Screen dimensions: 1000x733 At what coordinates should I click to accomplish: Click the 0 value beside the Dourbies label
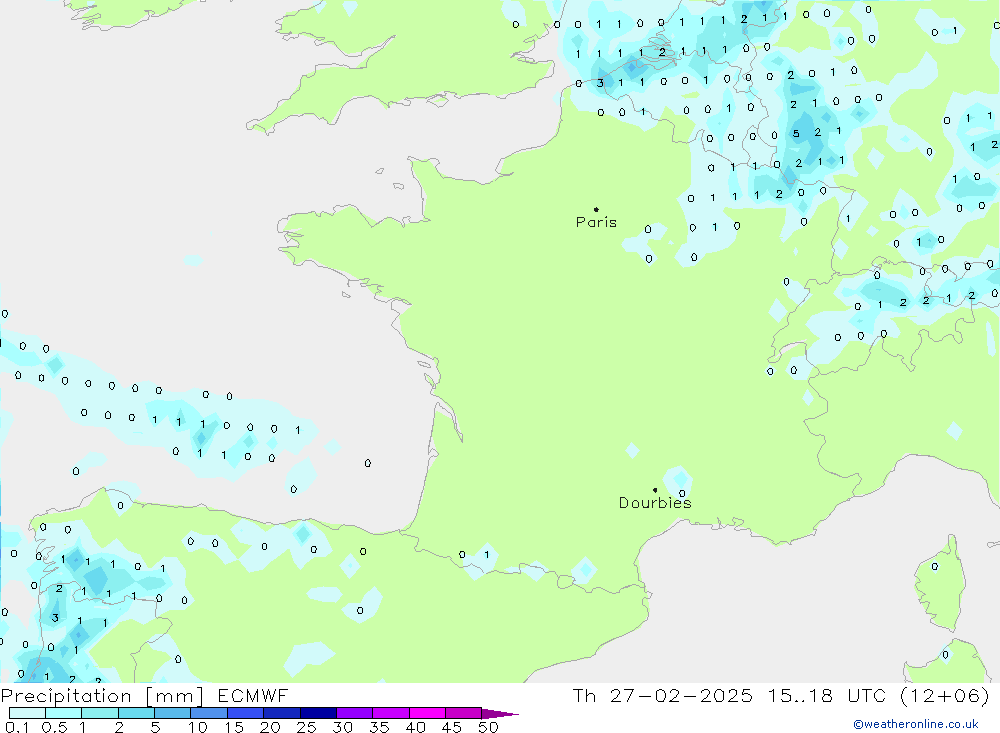pyautogui.click(x=682, y=494)
